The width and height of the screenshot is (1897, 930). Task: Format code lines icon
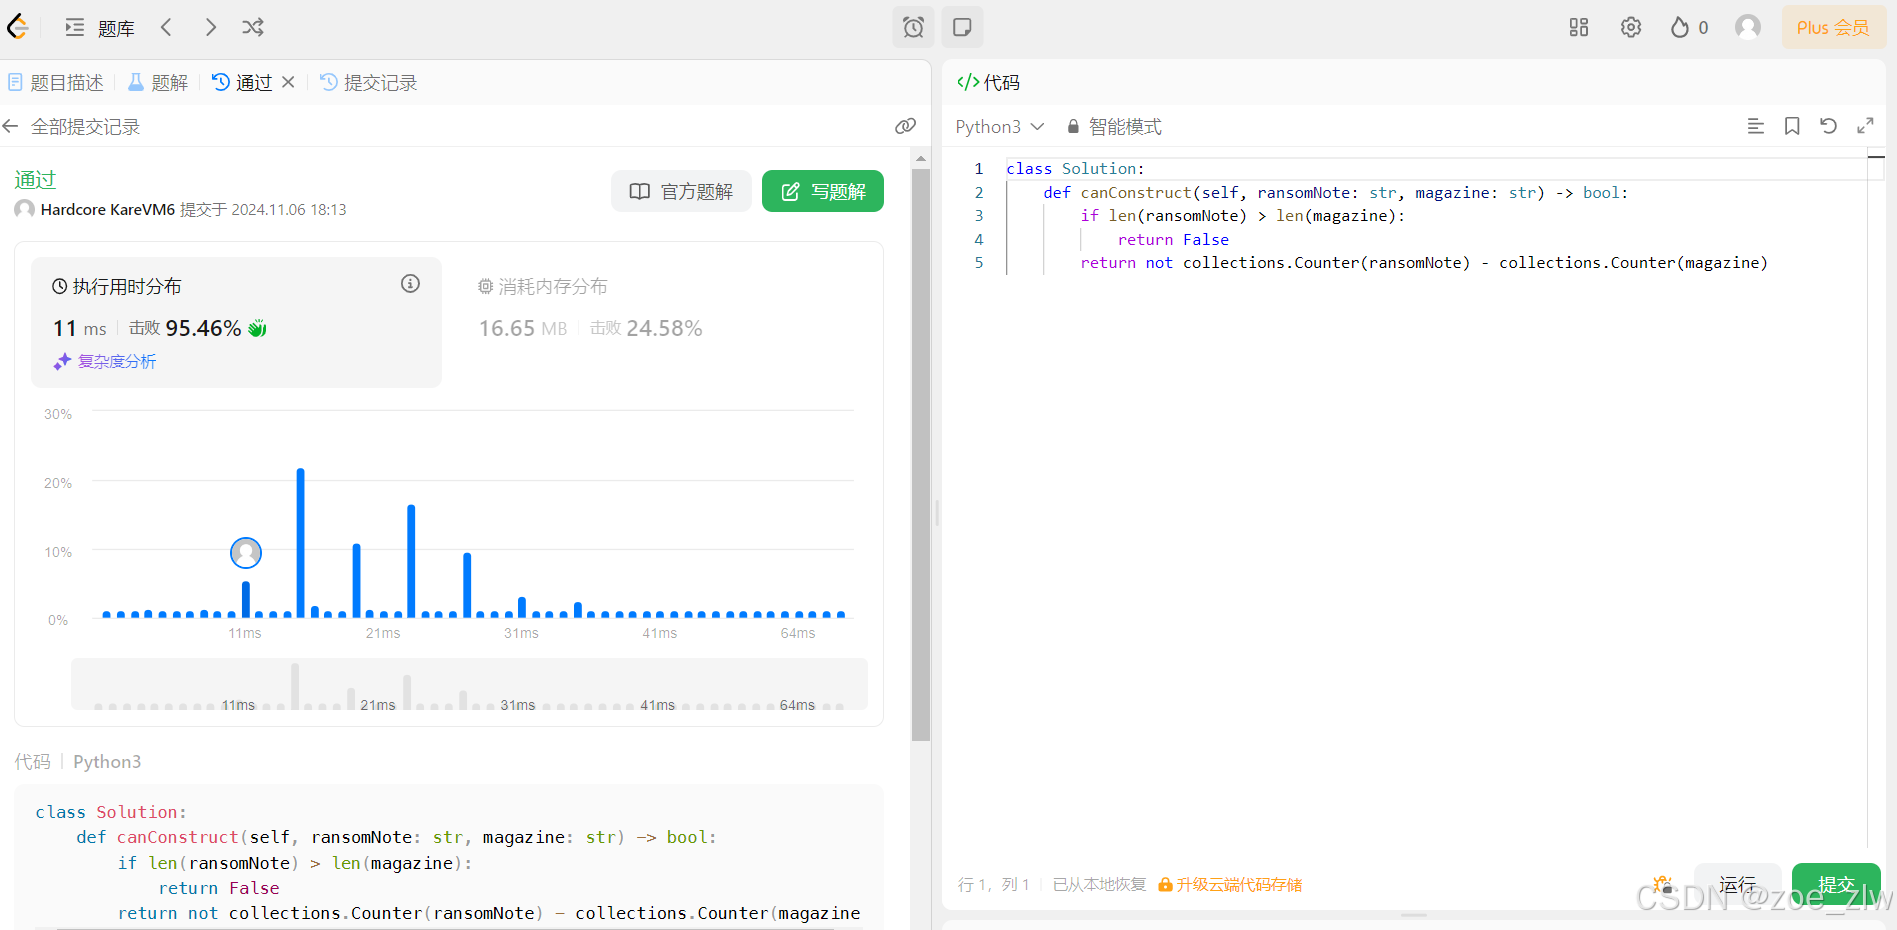pyautogui.click(x=1755, y=126)
